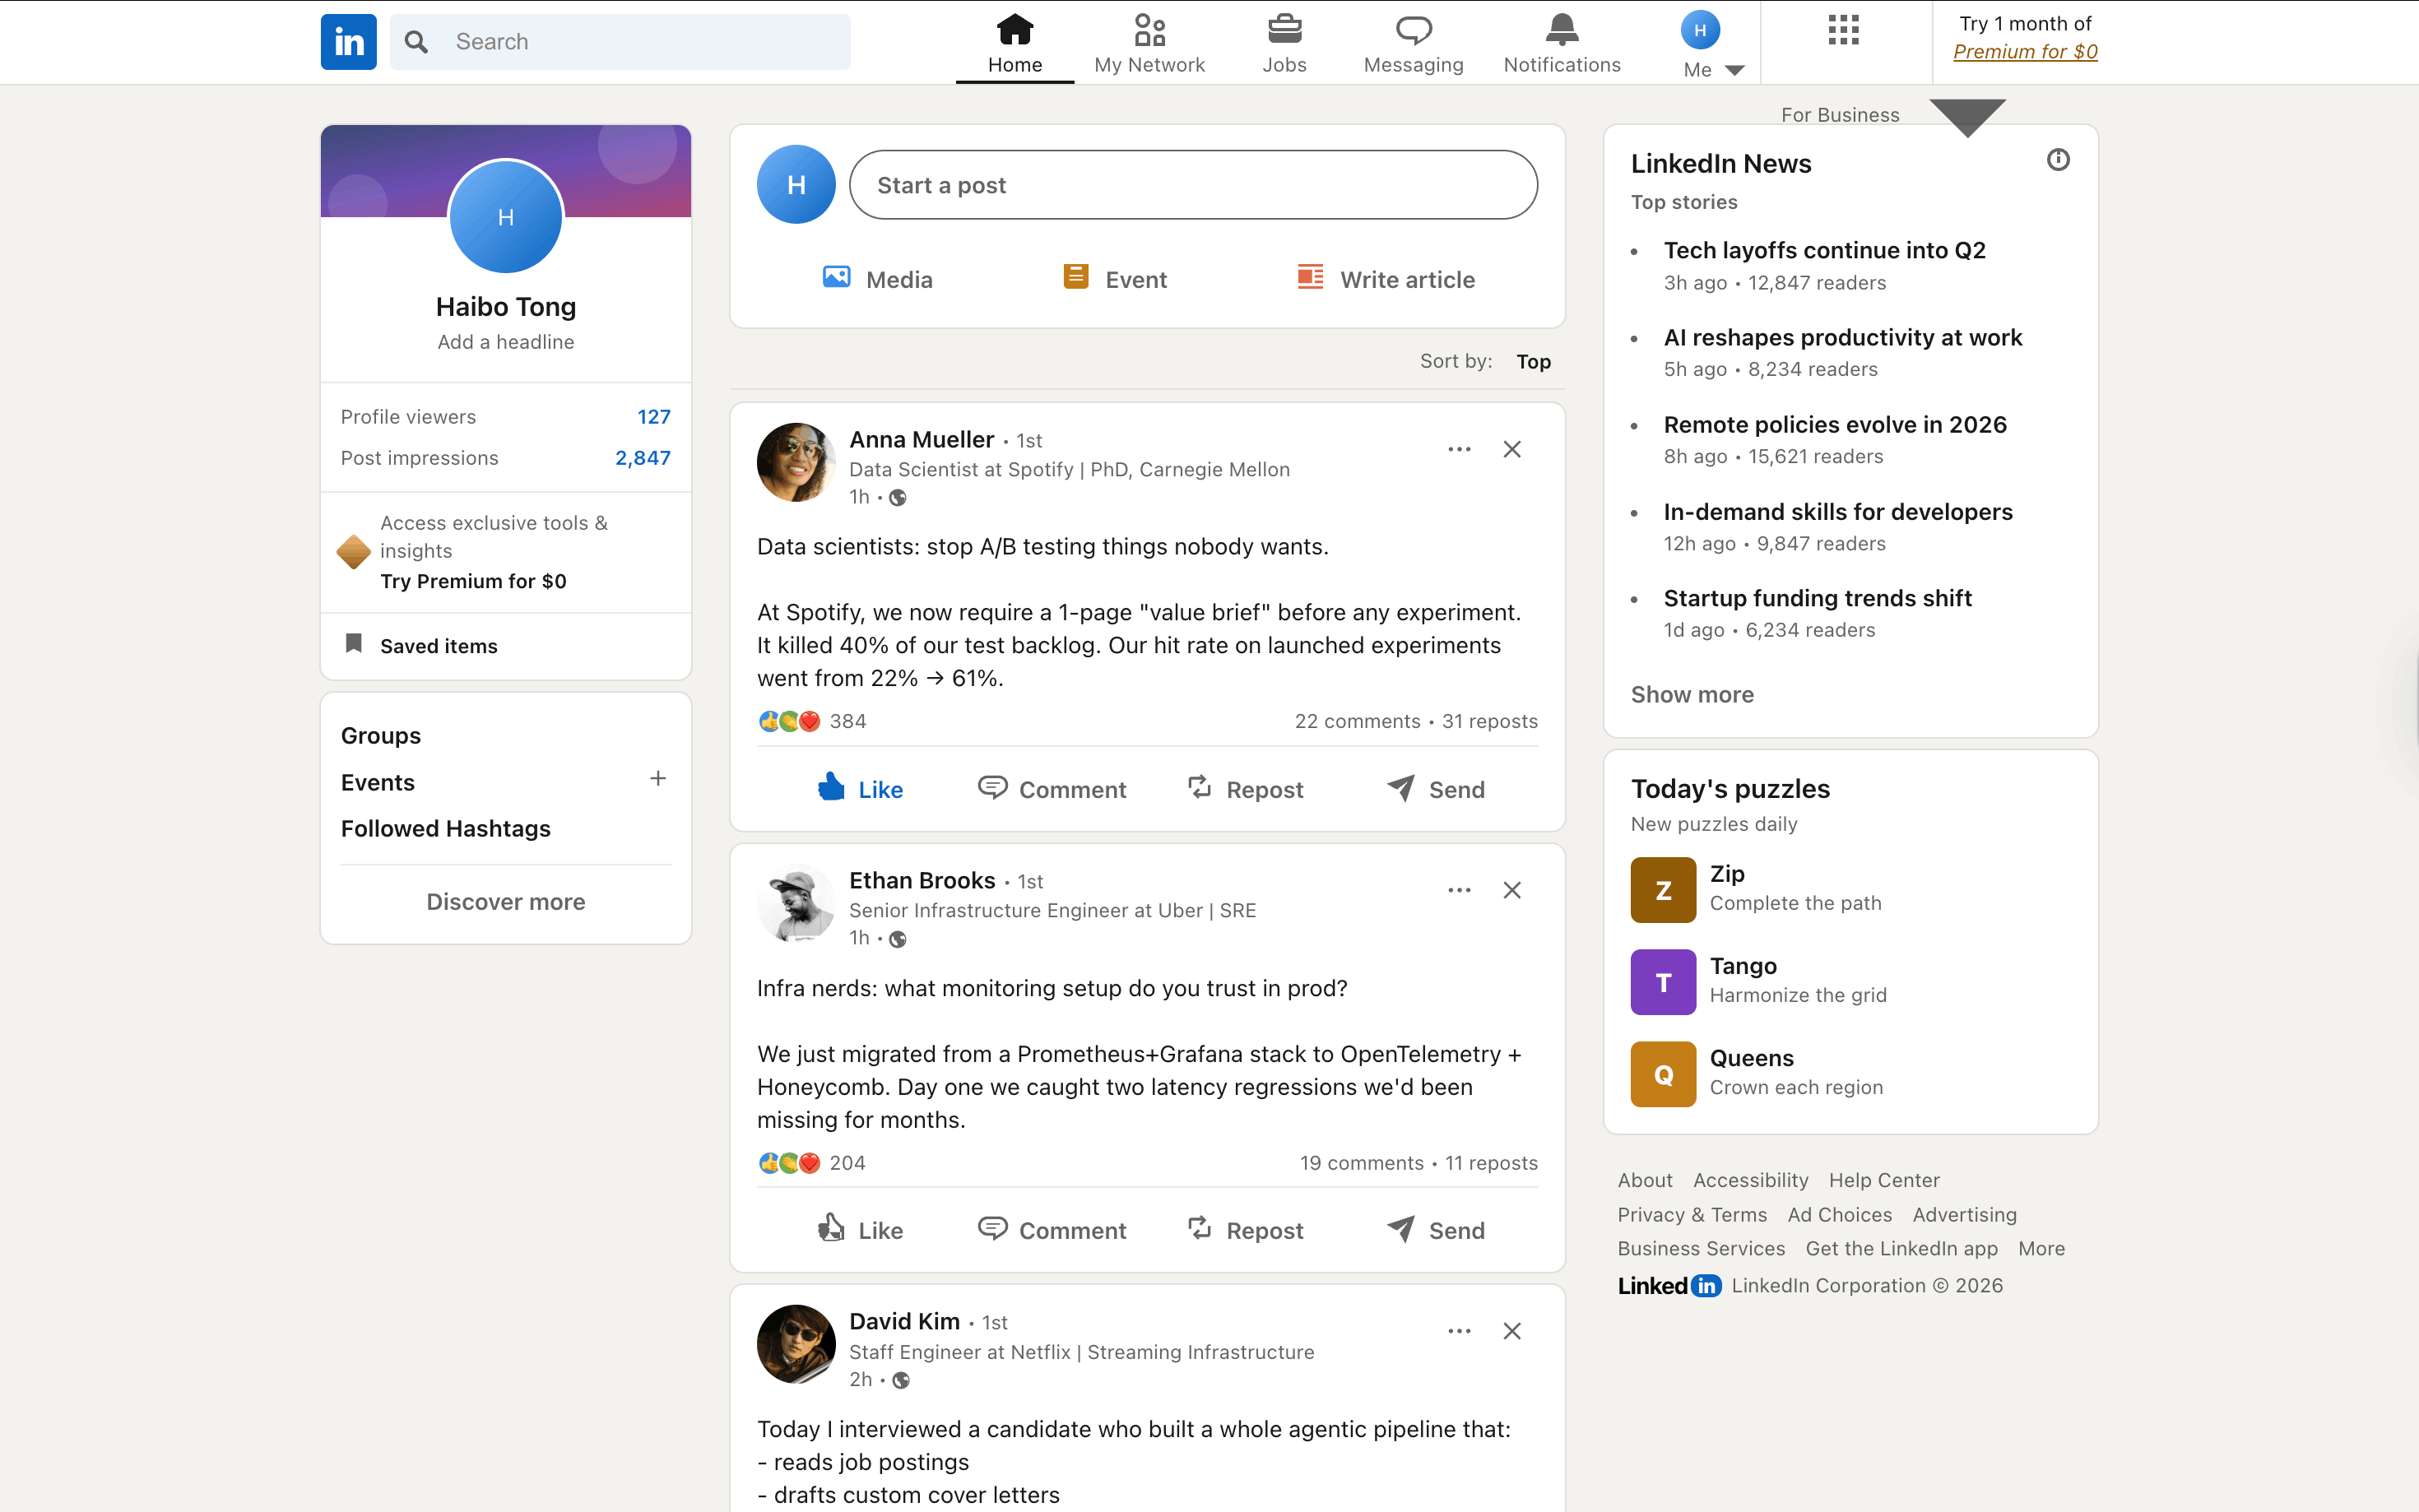Screen dimensions: 2419x1512
Task: Open Haibo Tong profile avatar in sidebar
Action: tap(506, 217)
